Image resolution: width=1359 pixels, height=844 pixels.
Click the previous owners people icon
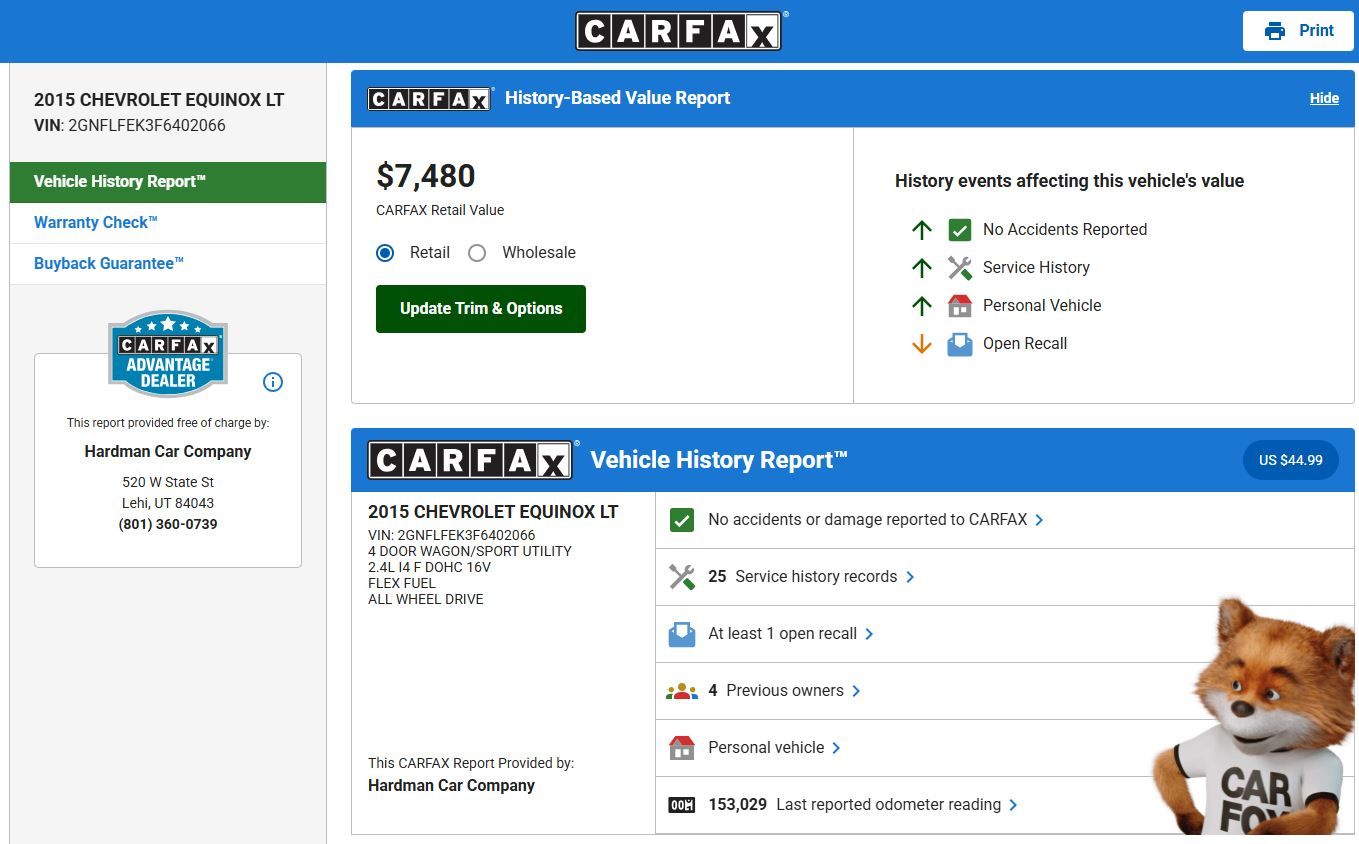pyautogui.click(x=682, y=691)
